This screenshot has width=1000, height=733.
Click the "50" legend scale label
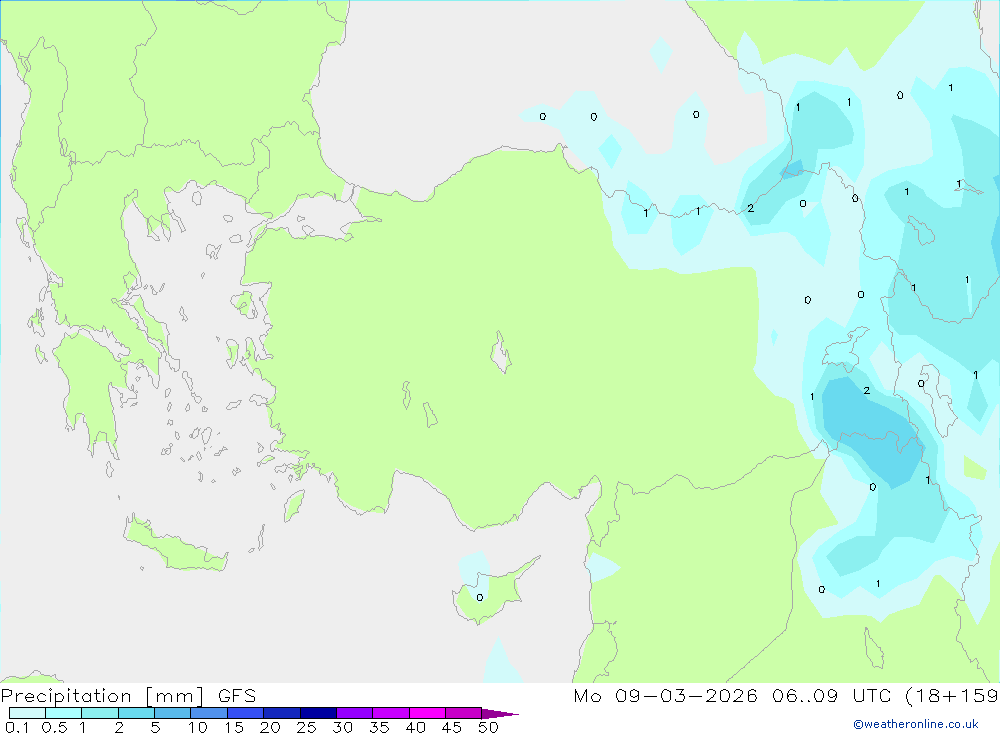(489, 727)
